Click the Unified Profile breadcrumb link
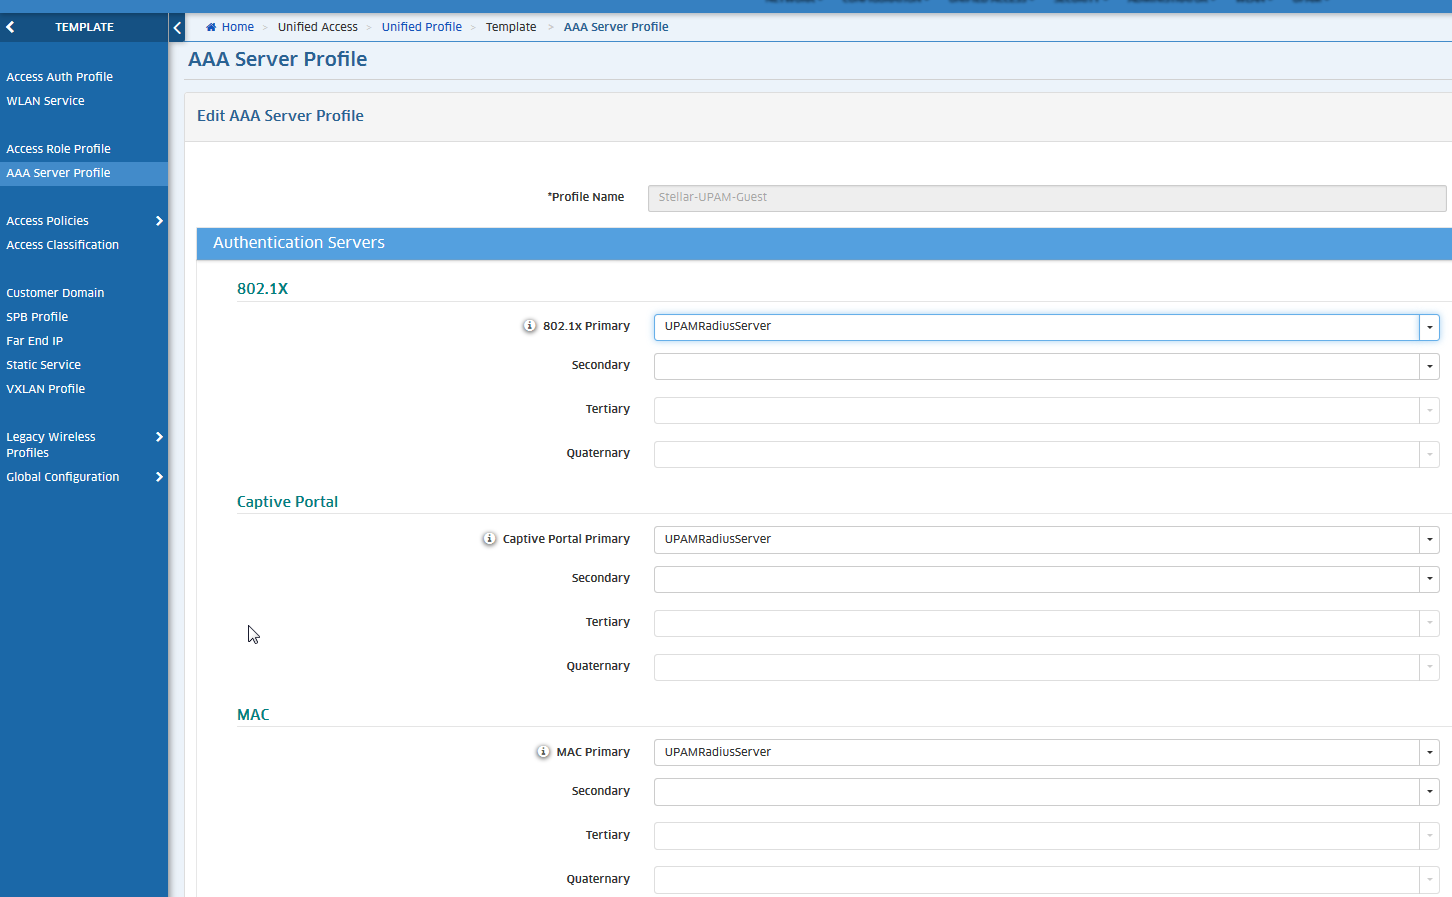Image resolution: width=1452 pixels, height=897 pixels. tap(421, 27)
